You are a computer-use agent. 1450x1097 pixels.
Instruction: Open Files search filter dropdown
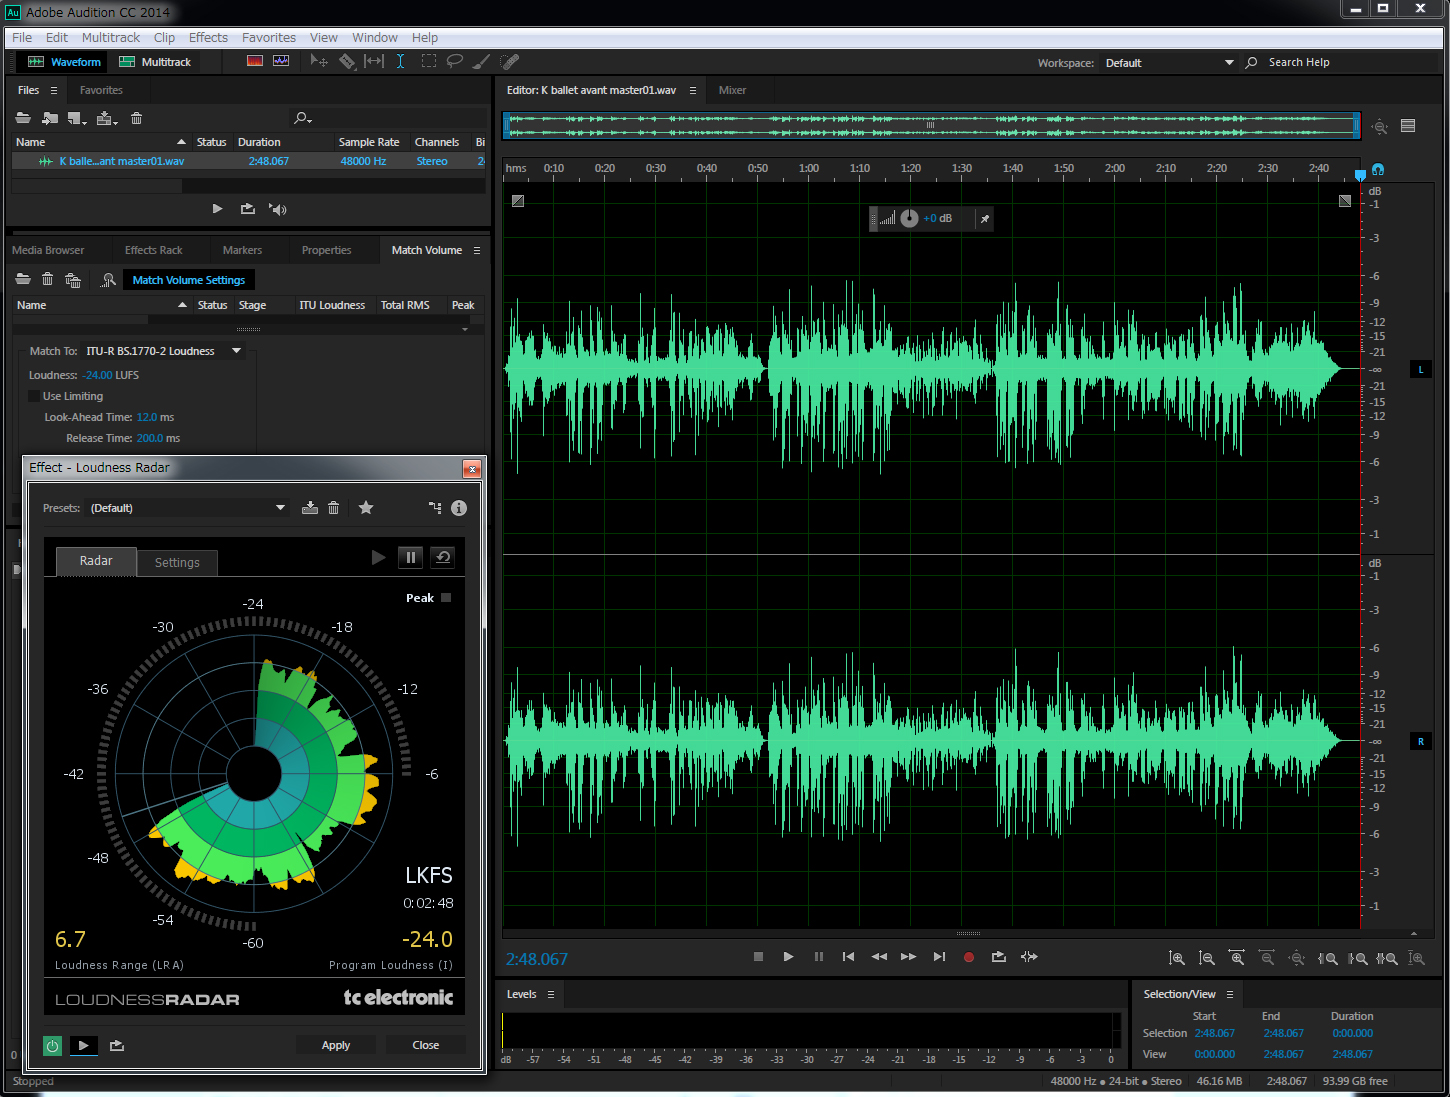pos(302,118)
